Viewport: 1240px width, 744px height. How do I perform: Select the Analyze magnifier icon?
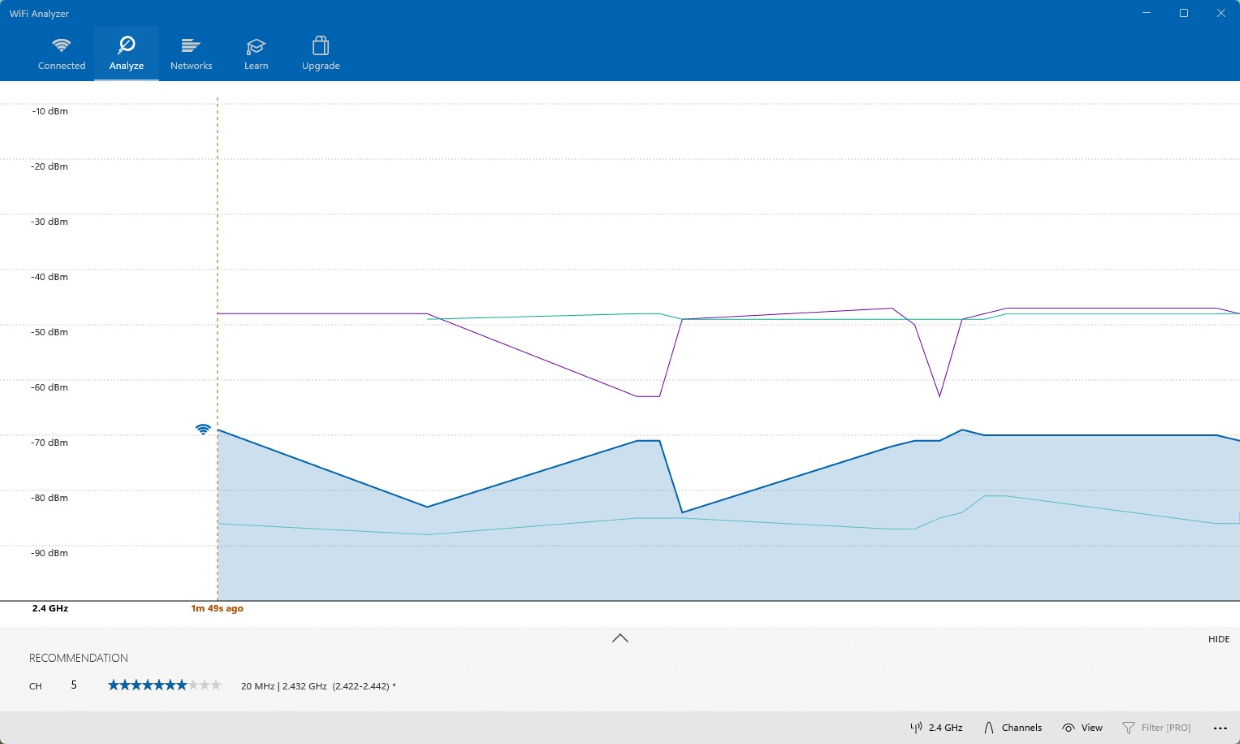126,45
